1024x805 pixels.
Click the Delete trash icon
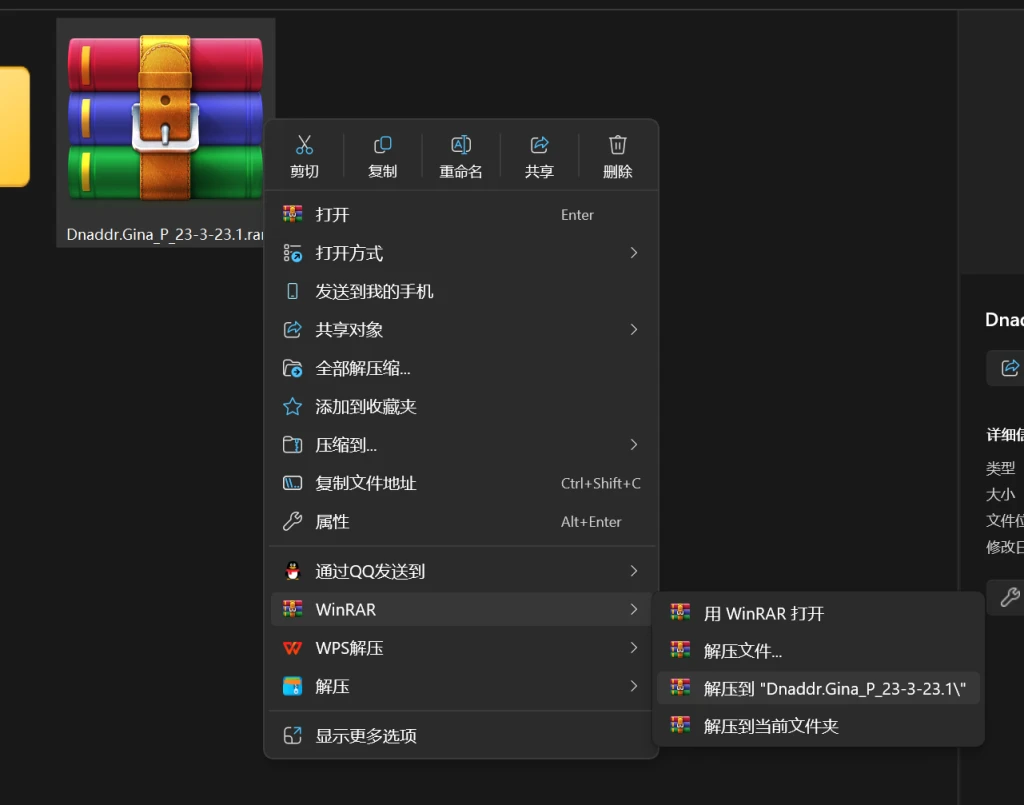(x=617, y=144)
